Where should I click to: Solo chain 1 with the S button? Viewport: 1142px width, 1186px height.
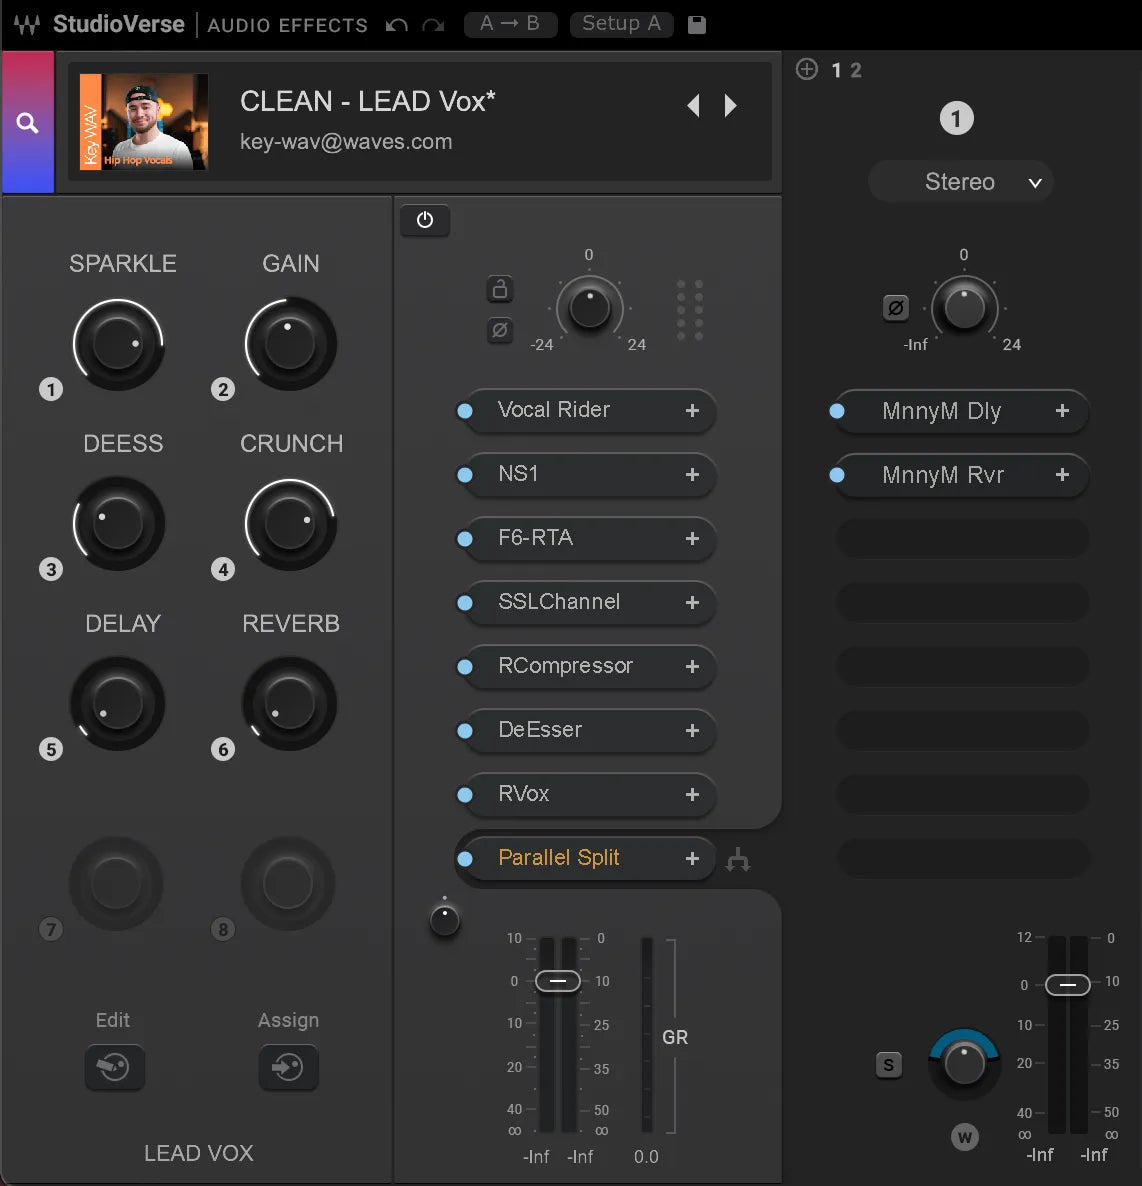coord(888,1065)
